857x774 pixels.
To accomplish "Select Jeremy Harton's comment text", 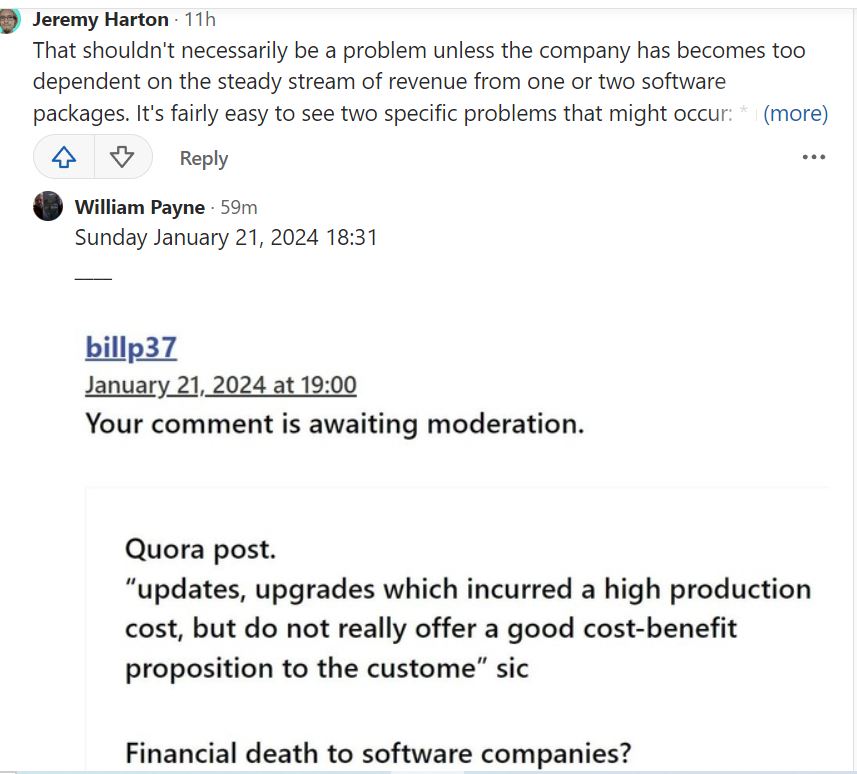I will 419,82.
